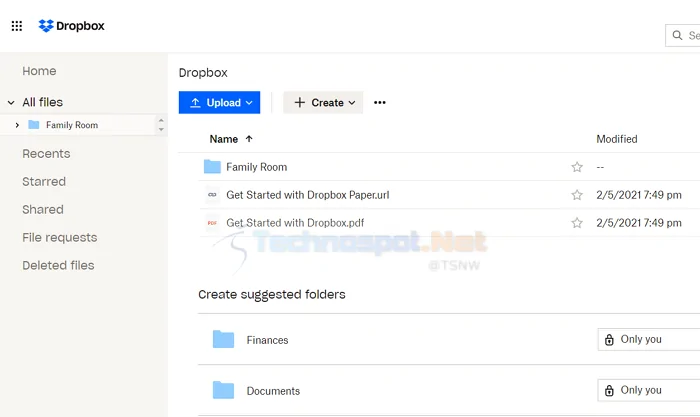Click the Documents suggested folder name

(273, 391)
